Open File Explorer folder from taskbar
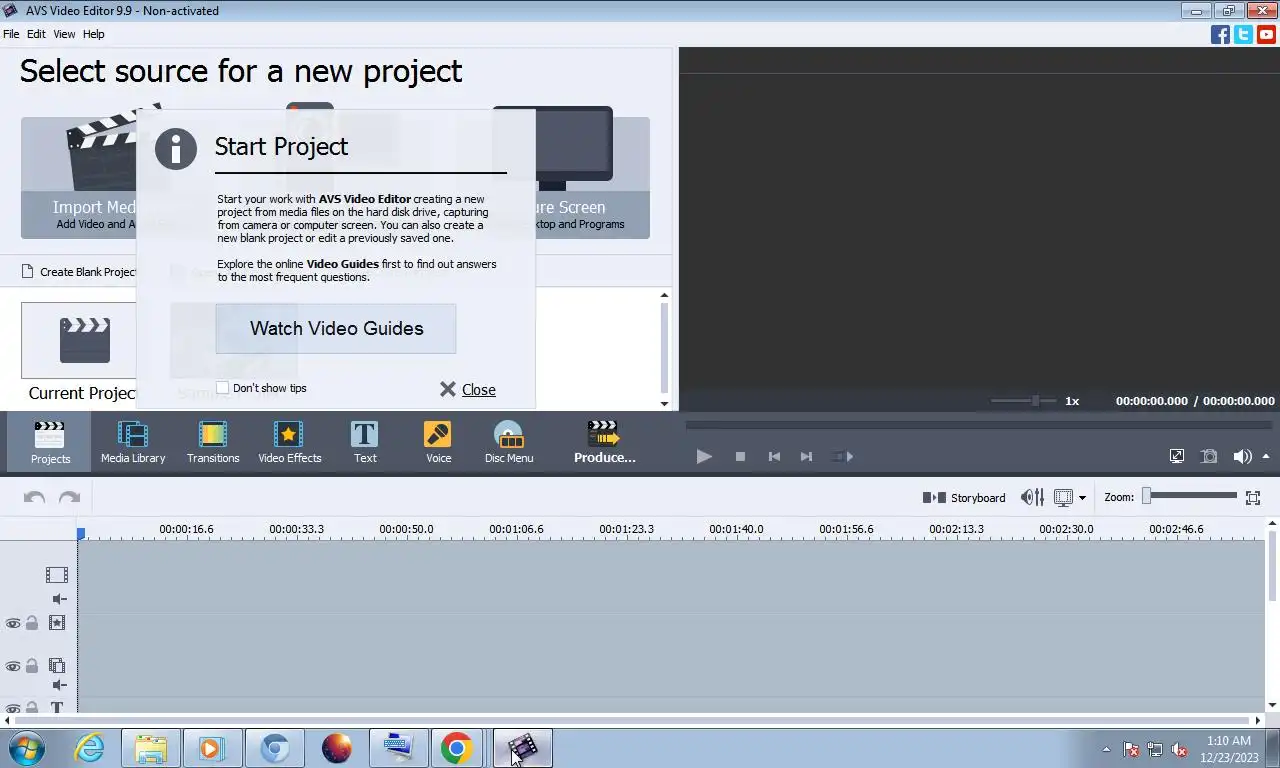This screenshot has height=768, width=1280. [151, 748]
